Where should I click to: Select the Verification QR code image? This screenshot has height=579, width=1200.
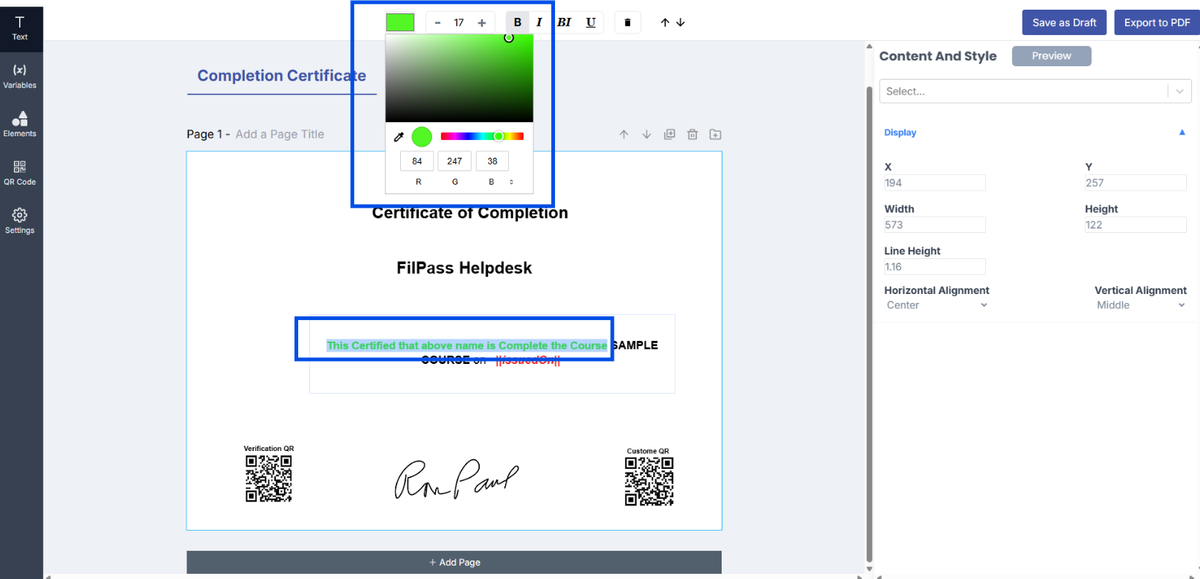pos(268,477)
